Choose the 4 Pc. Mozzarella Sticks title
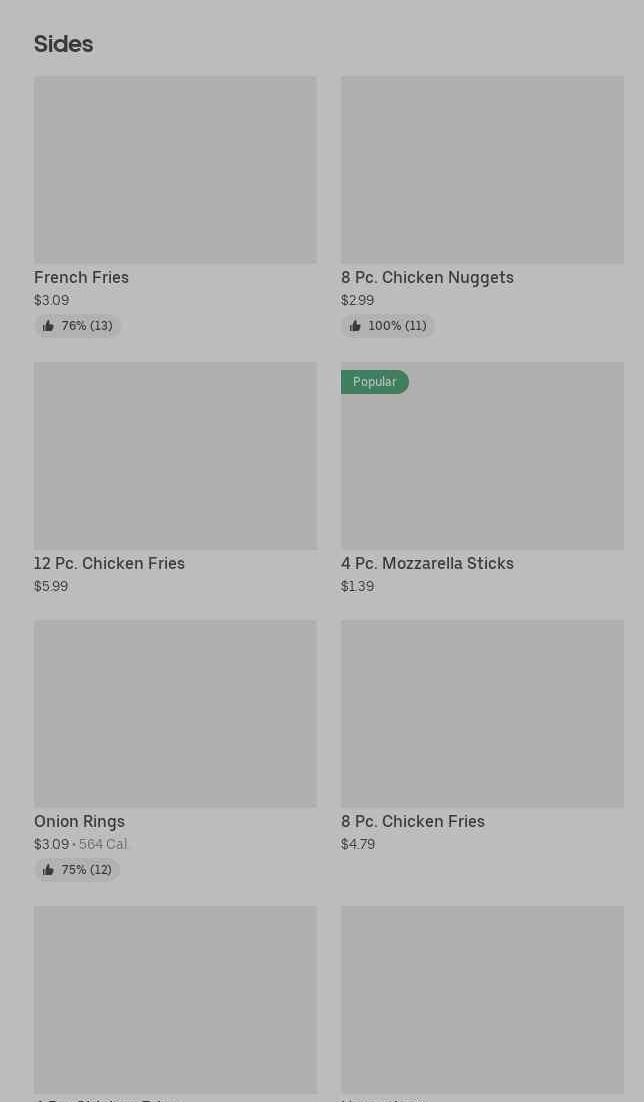 [x=427, y=564]
